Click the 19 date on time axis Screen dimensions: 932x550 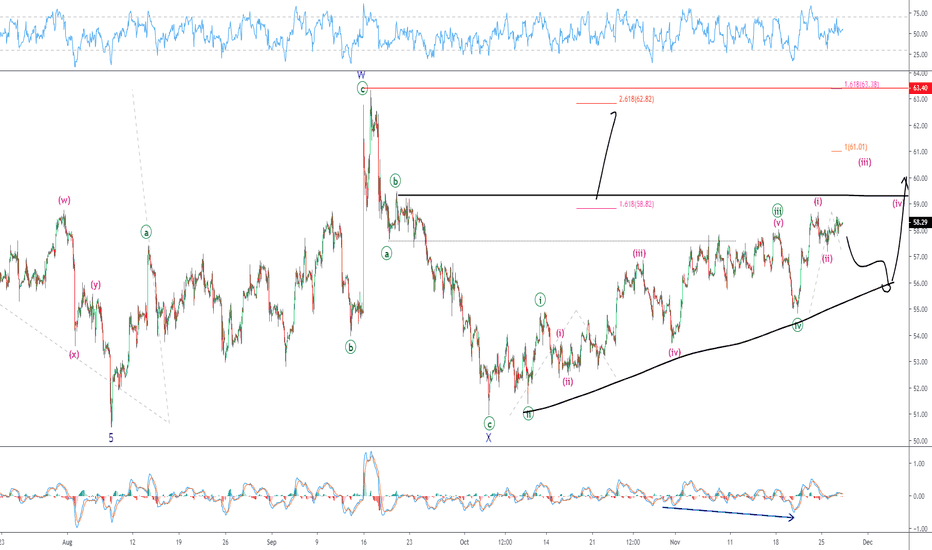178,542
